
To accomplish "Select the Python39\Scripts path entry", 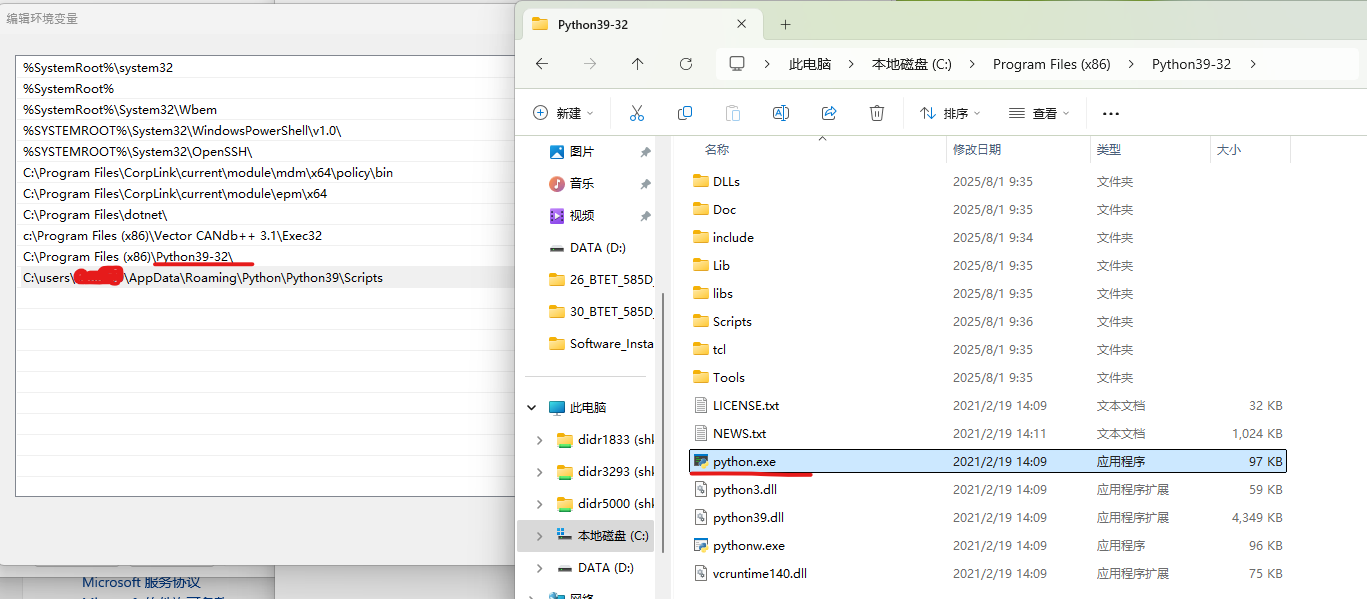I will point(265,277).
